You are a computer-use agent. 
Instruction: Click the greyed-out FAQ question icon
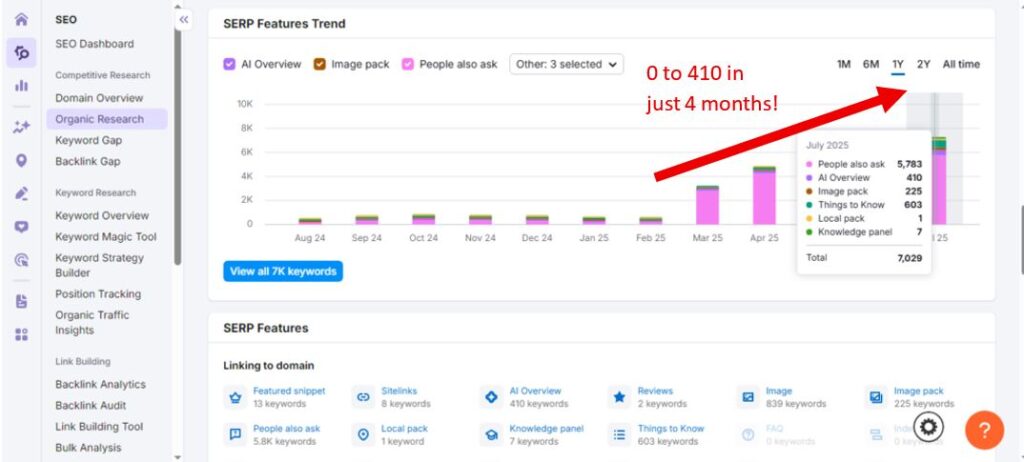[x=748, y=435]
